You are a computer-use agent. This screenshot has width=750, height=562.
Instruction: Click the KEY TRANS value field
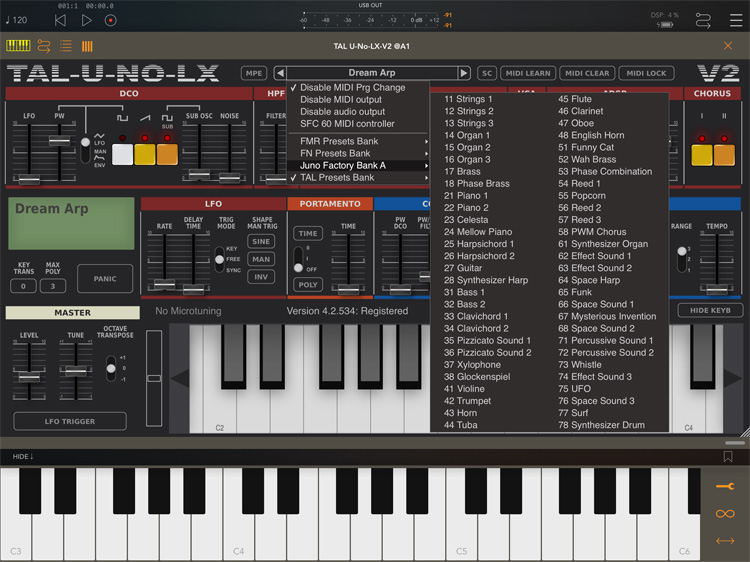(23, 286)
